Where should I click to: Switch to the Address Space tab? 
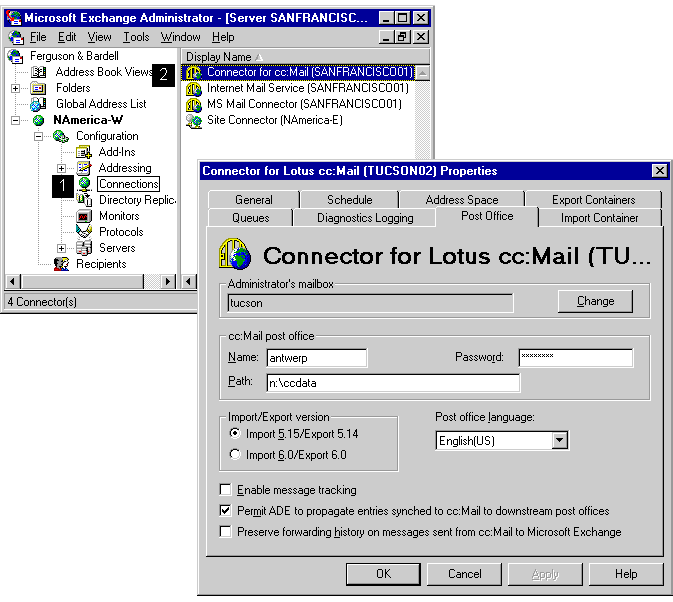point(462,200)
